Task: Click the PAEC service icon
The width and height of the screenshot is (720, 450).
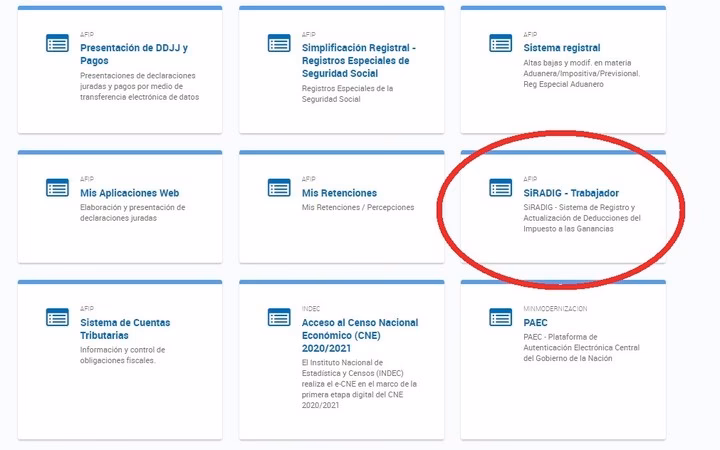Action: (500, 318)
